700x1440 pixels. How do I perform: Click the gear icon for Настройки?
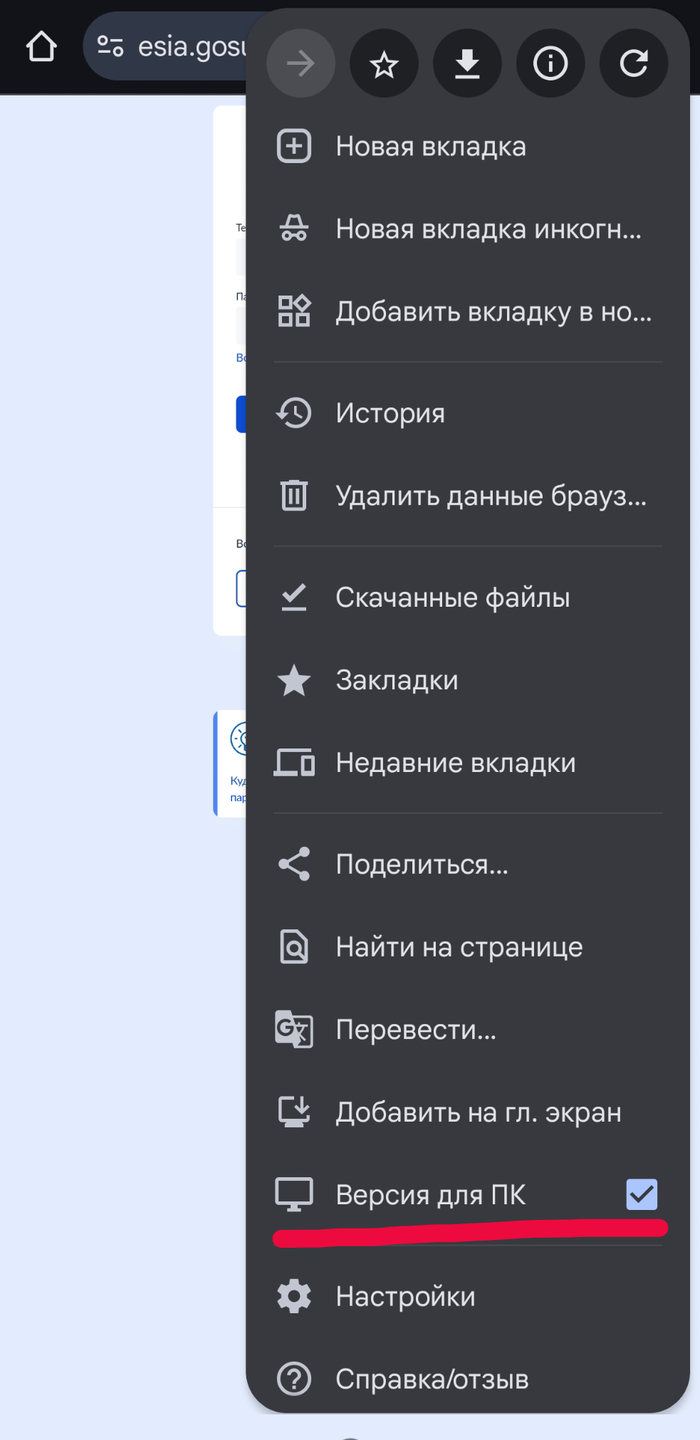click(294, 1297)
